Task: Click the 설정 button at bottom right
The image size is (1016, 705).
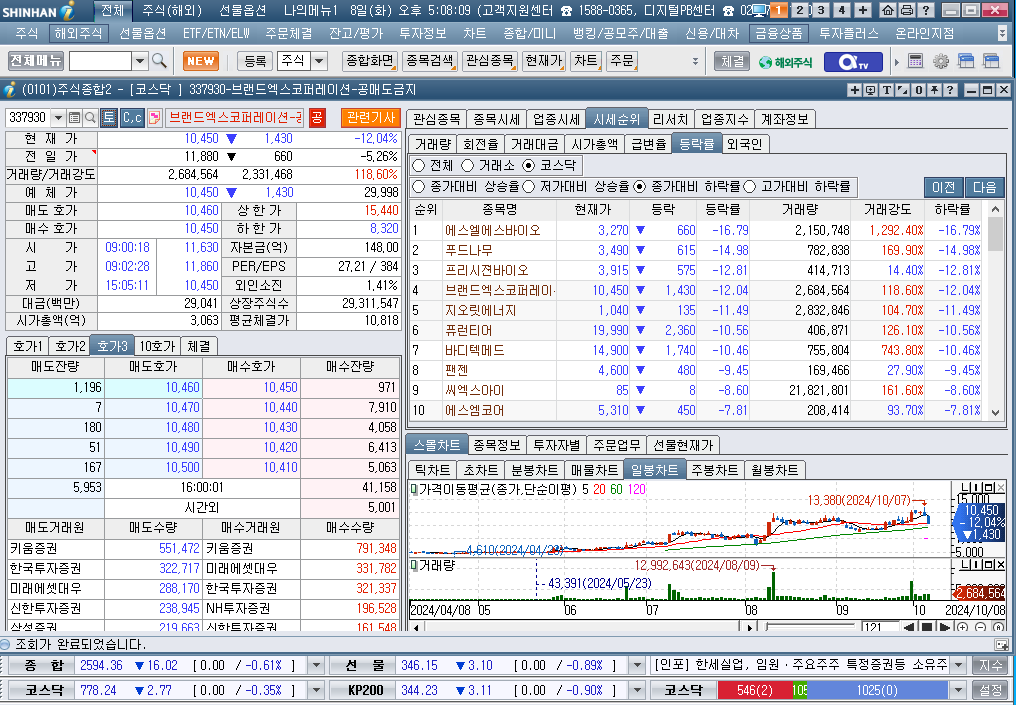Action: coord(990,689)
